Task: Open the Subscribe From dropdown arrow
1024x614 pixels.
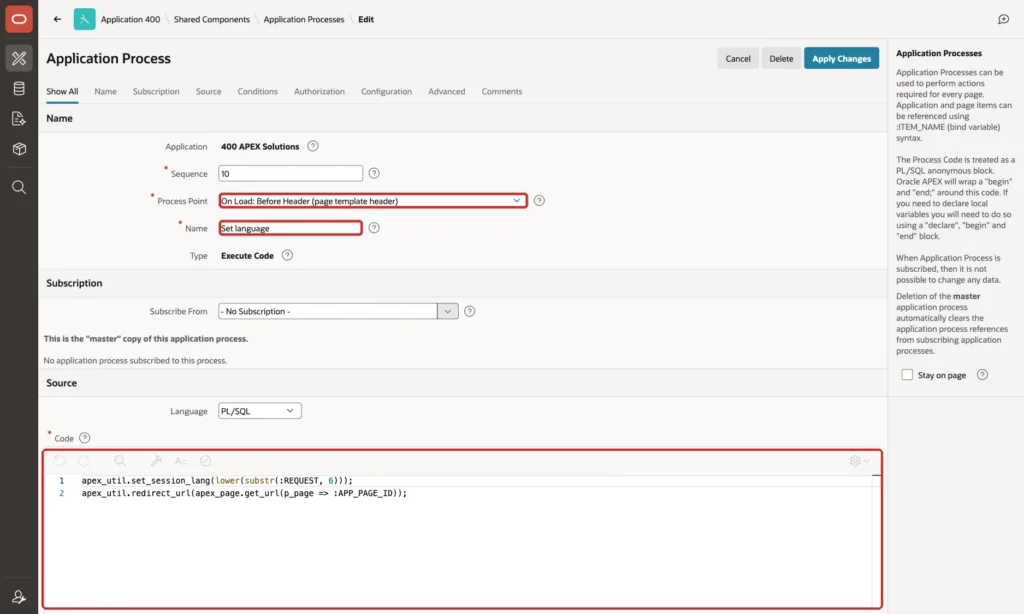Action: pyautogui.click(x=447, y=312)
